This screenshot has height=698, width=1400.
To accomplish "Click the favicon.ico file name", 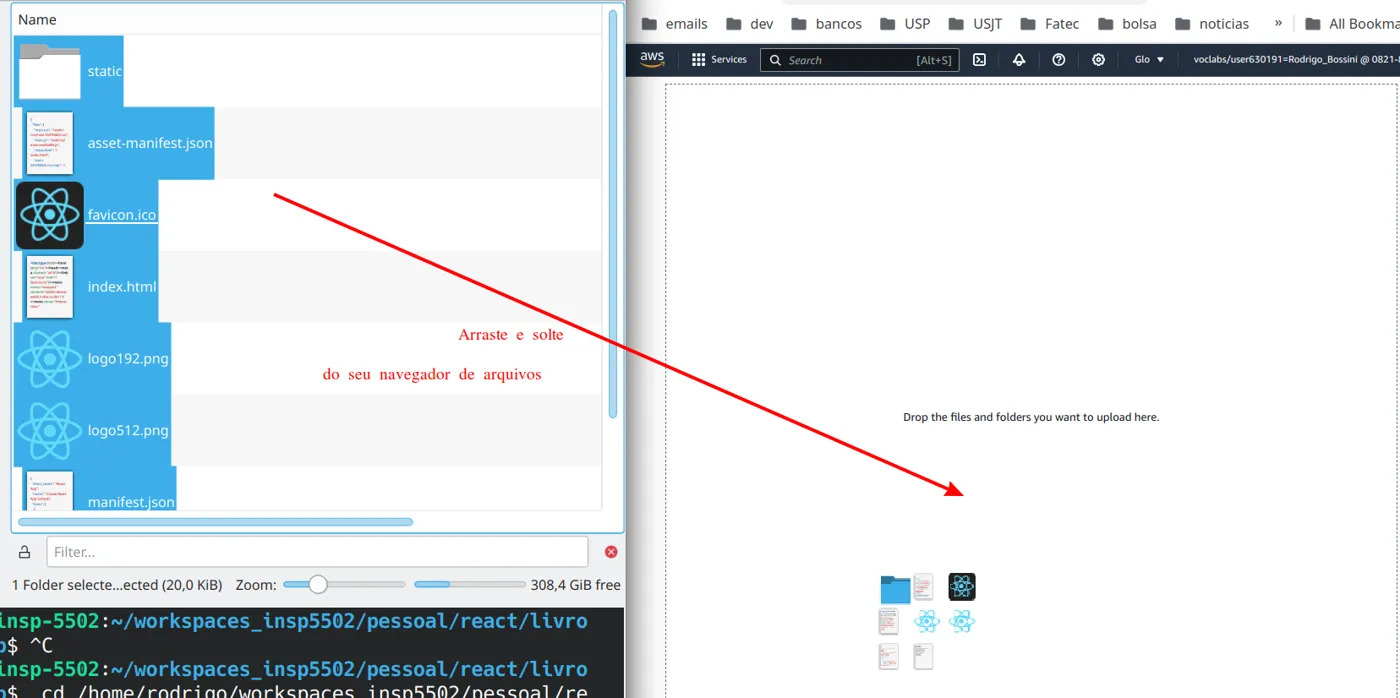I will pos(122,215).
